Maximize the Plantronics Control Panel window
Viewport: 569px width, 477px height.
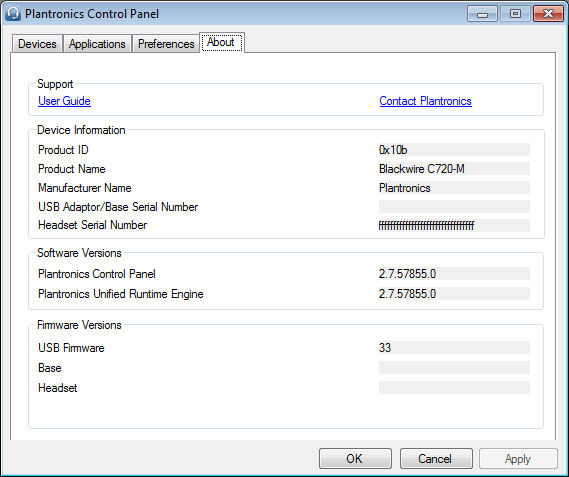[x=515, y=14]
